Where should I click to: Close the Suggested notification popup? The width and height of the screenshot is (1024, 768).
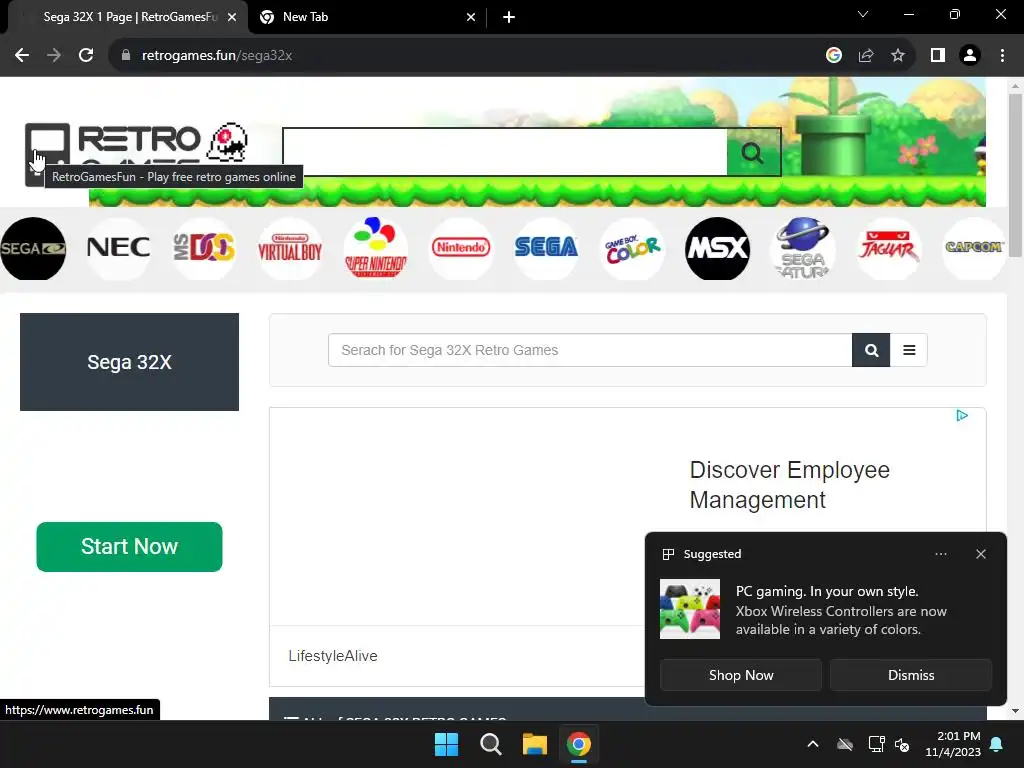(981, 554)
